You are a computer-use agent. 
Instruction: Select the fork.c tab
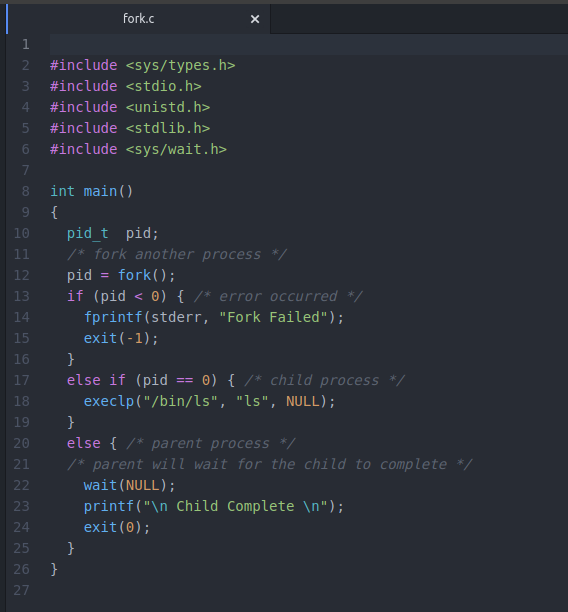click(x=138, y=19)
